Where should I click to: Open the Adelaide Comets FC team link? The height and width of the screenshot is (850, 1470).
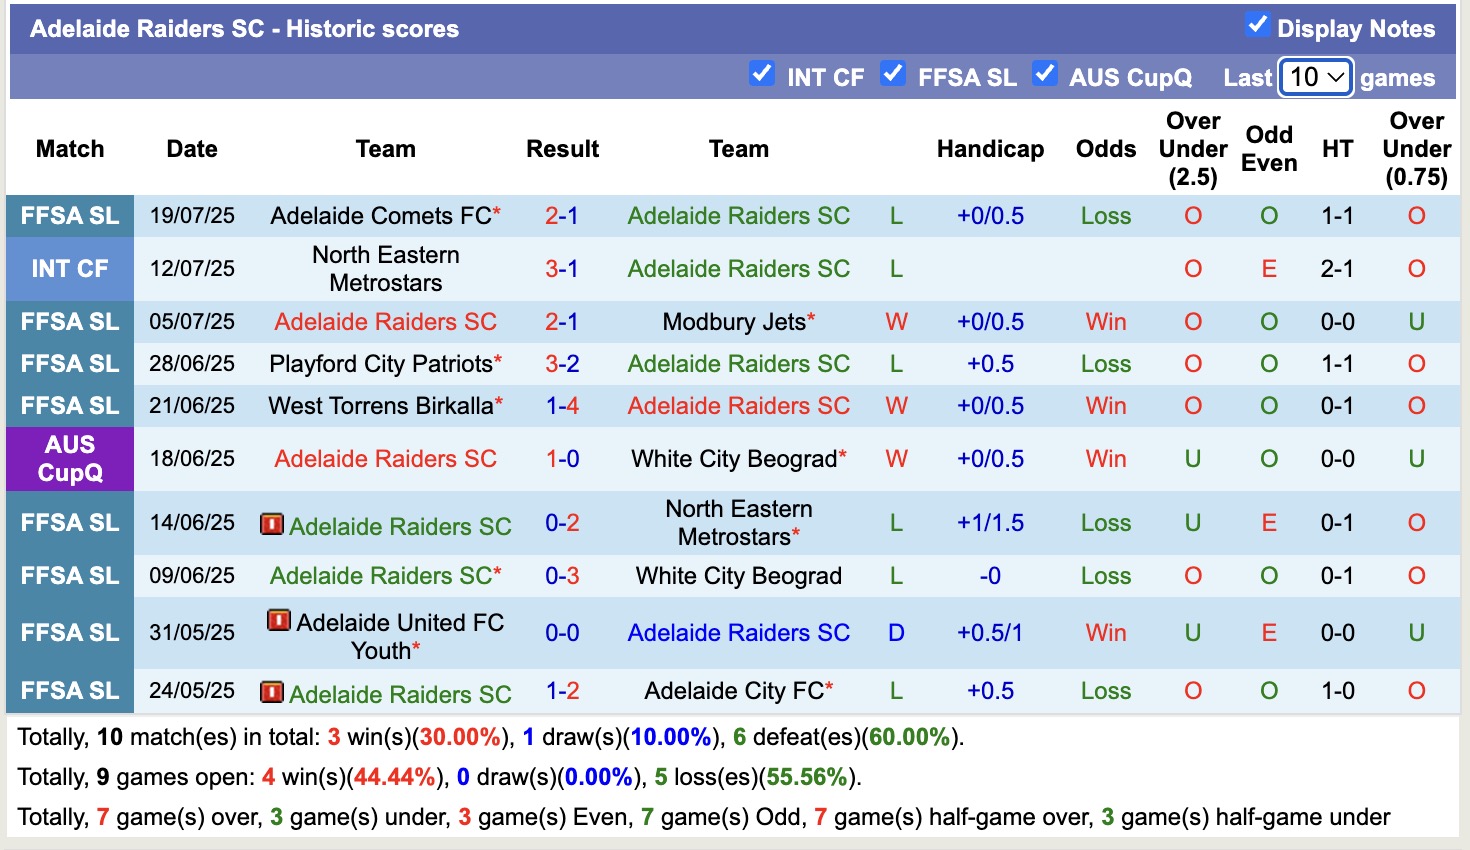coord(380,215)
